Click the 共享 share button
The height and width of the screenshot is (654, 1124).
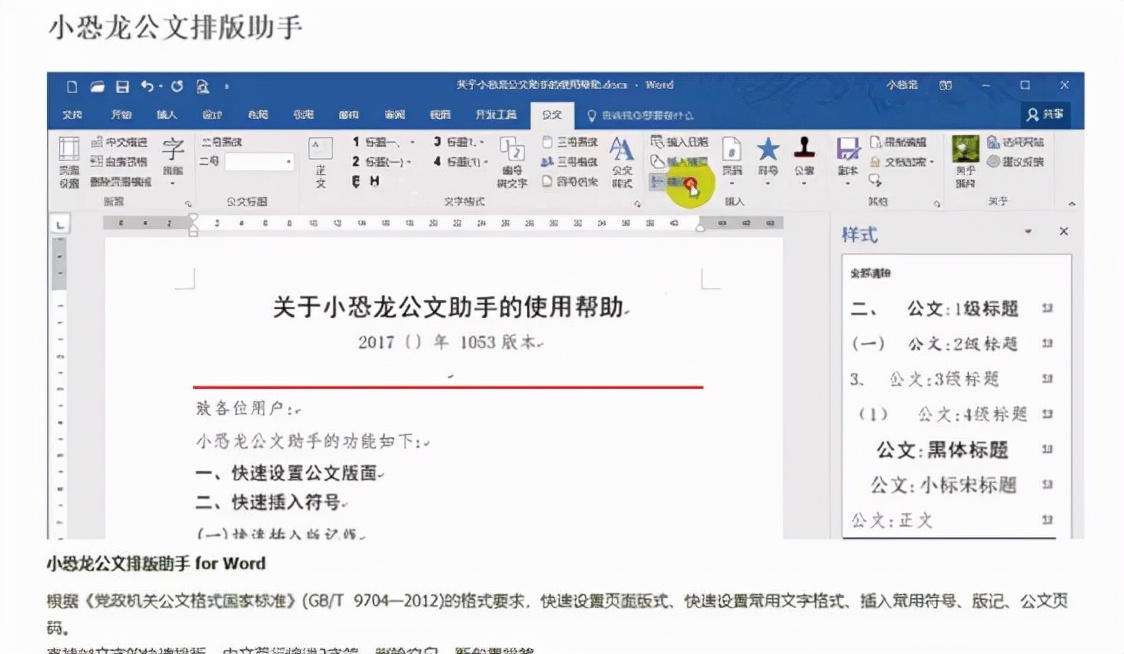click(x=1046, y=115)
